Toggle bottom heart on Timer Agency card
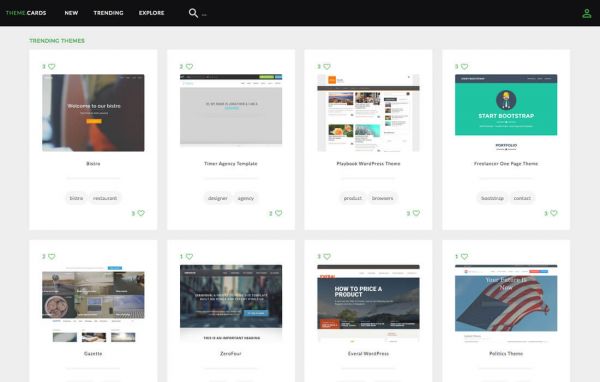The image size is (600, 382). click(x=279, y=213)
